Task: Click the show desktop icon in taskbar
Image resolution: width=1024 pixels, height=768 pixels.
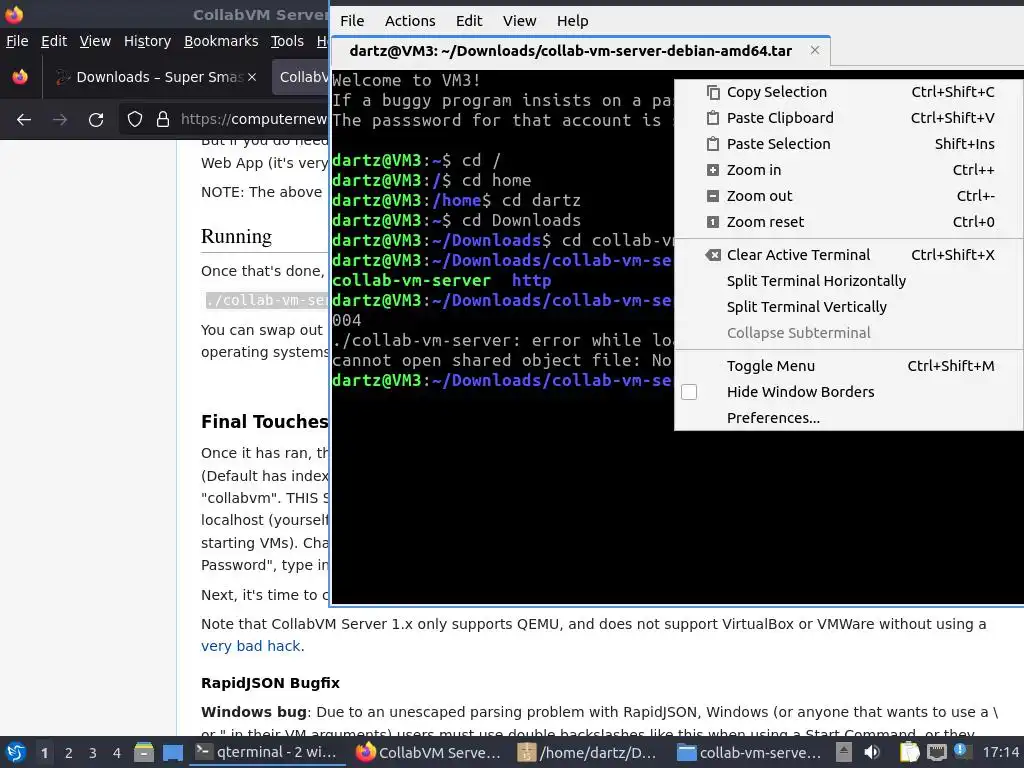Action: 173,752
